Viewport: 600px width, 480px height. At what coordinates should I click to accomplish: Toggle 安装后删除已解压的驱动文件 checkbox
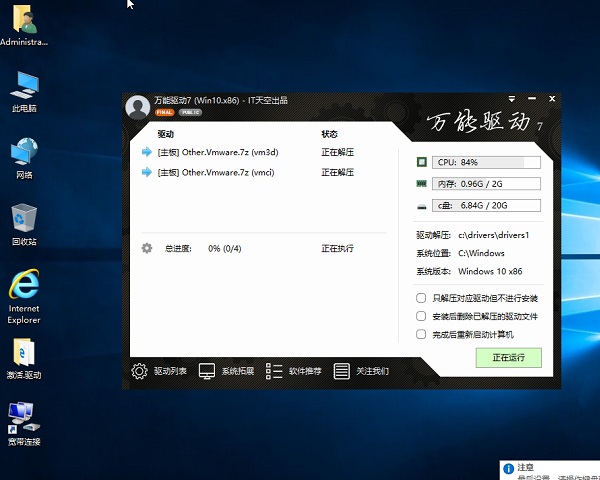point(421,316)
